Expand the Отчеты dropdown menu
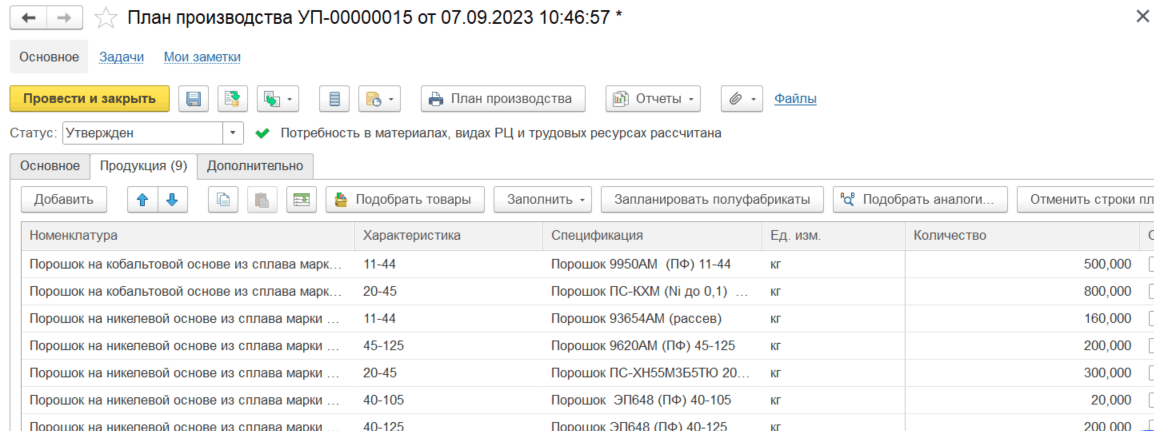The height and width of the screenshot is (431, 1154). (653, 99)
